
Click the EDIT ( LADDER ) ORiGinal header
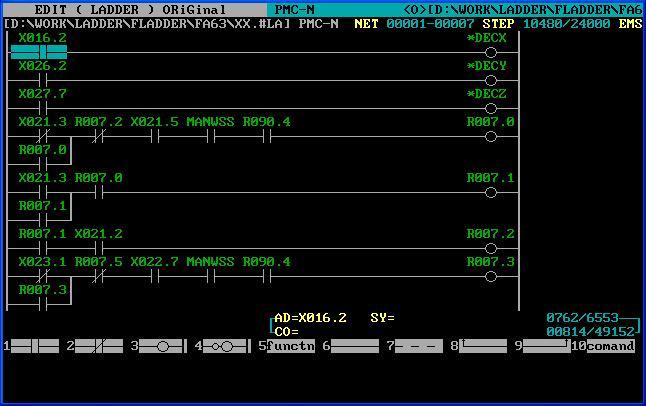coord(130,9)
